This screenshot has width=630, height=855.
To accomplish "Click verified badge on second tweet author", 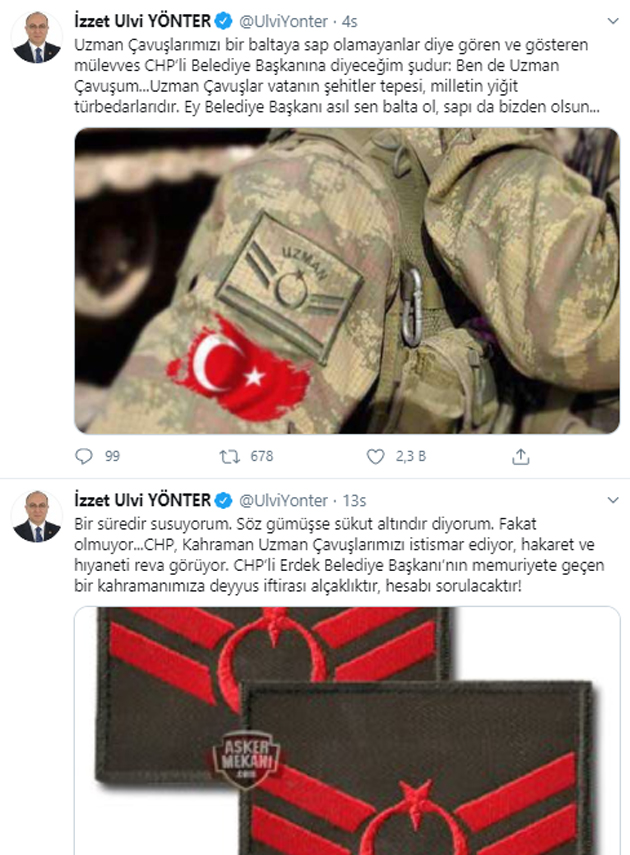I will click(x=223, y=500).
